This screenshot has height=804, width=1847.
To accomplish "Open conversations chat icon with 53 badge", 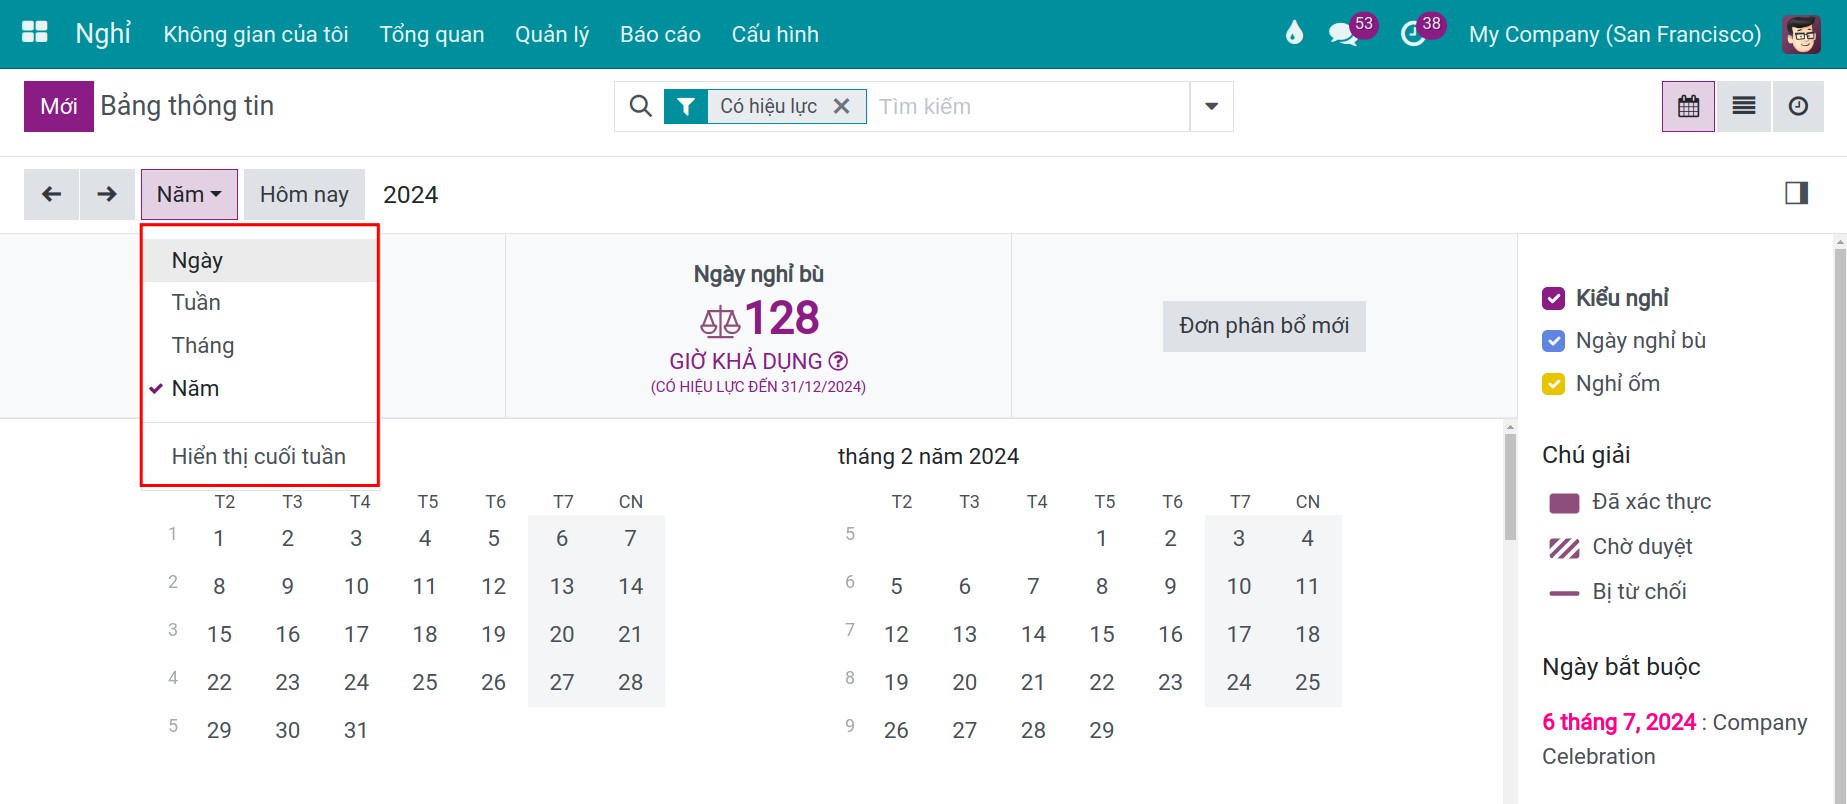I will [1342, 34].
